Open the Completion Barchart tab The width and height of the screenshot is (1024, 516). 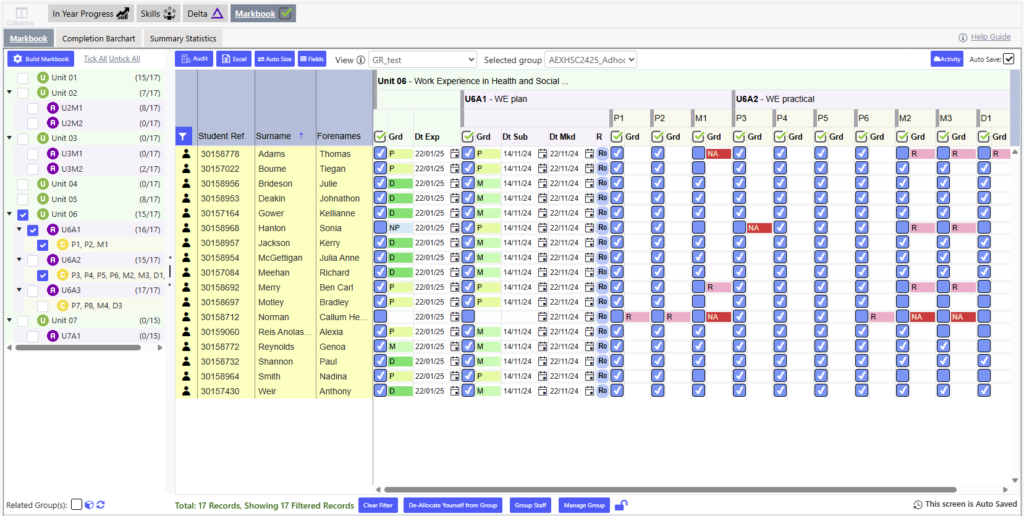coord(99,39)
